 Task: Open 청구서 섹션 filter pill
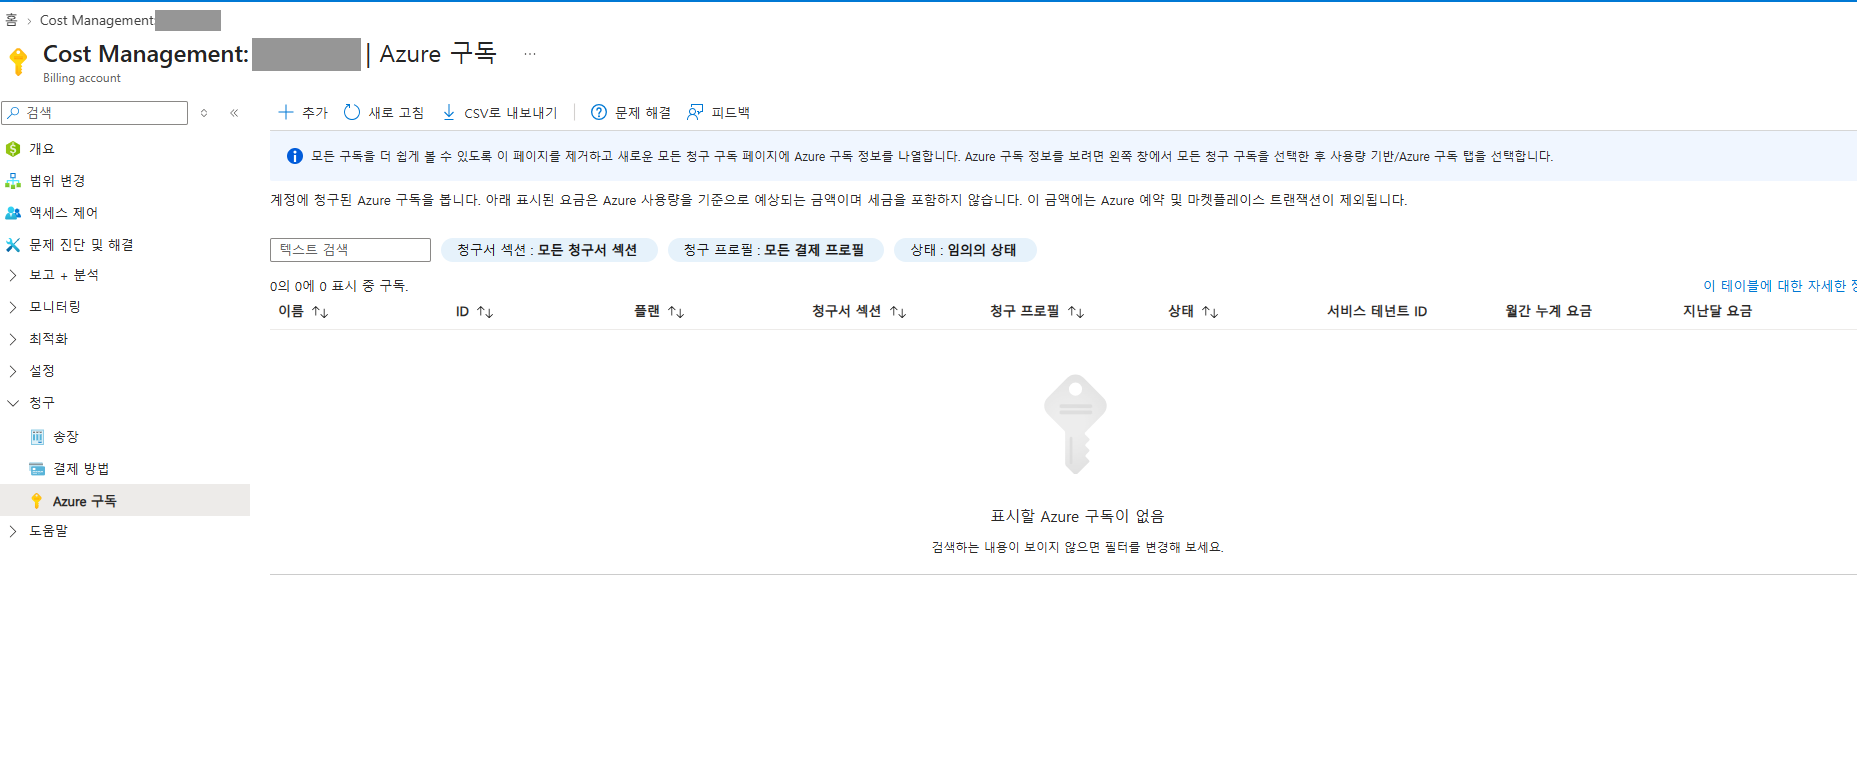tap(548, 250)
